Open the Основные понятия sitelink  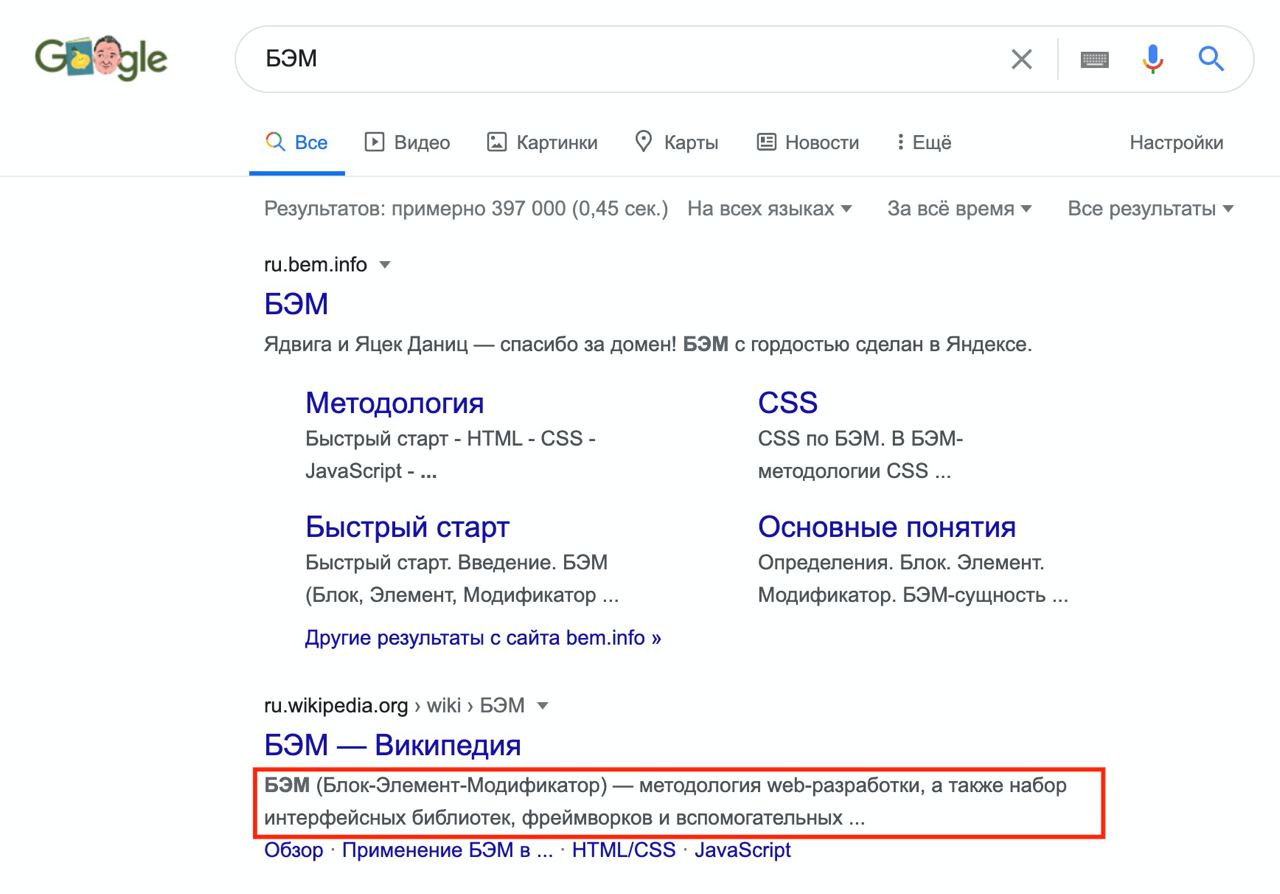click(x=887, y=527)
